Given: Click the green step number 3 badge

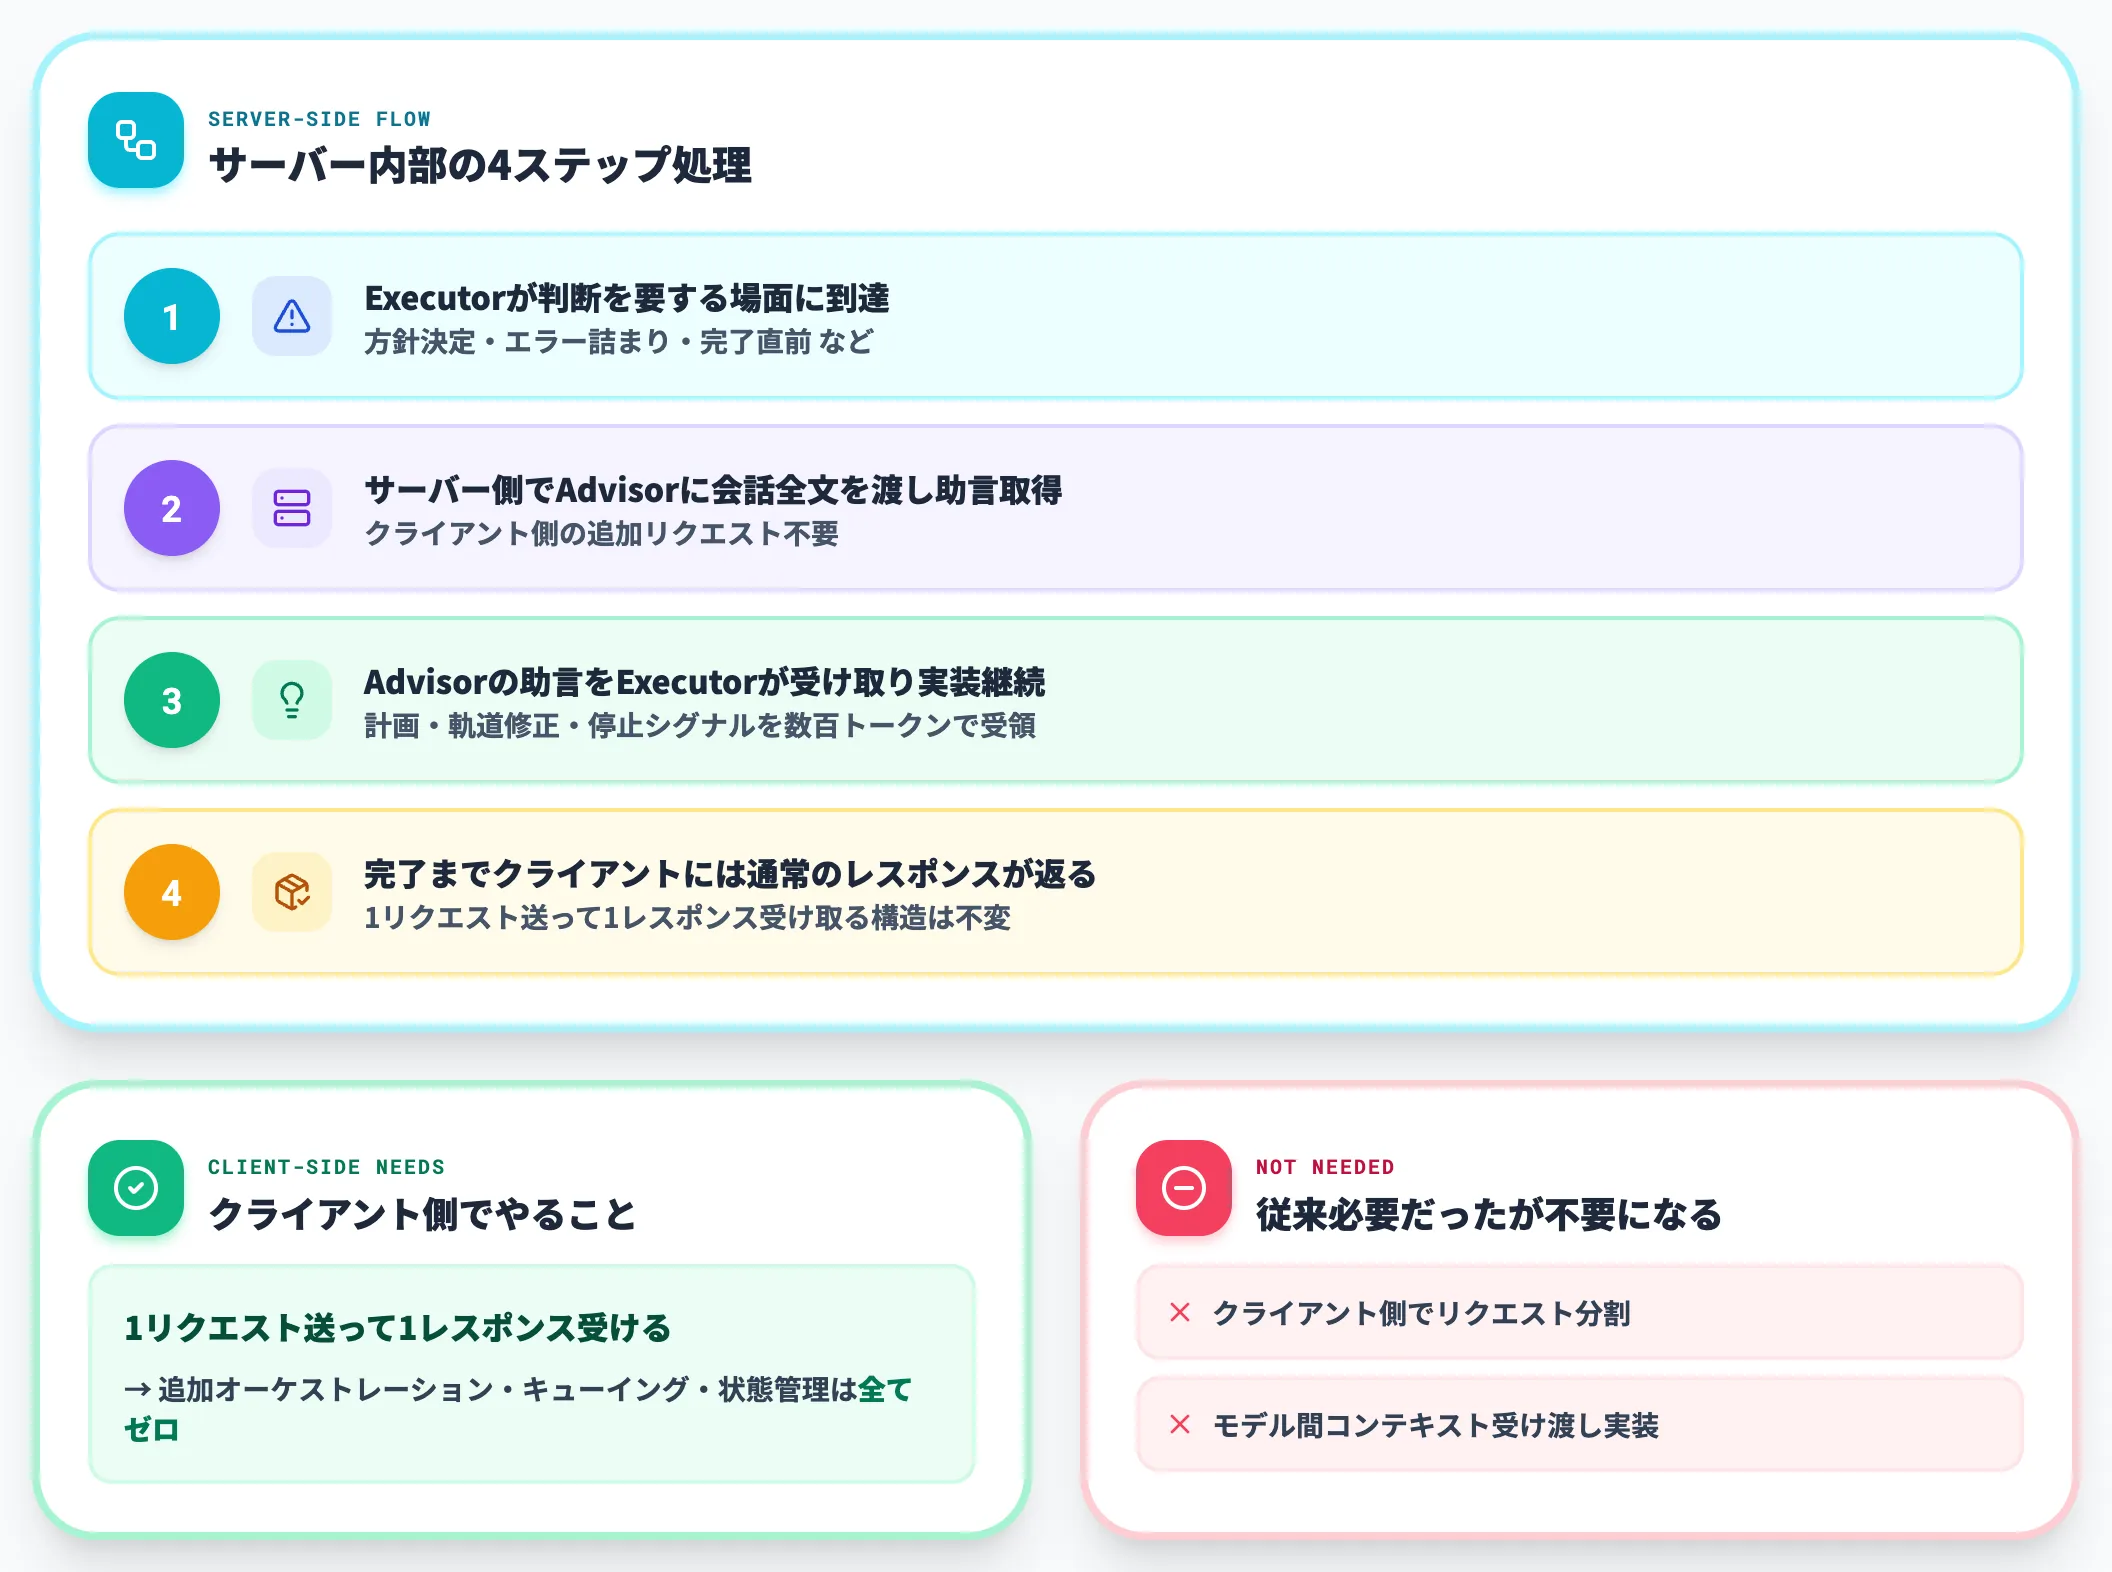Looking at the screenshot, I should point(172,700).
